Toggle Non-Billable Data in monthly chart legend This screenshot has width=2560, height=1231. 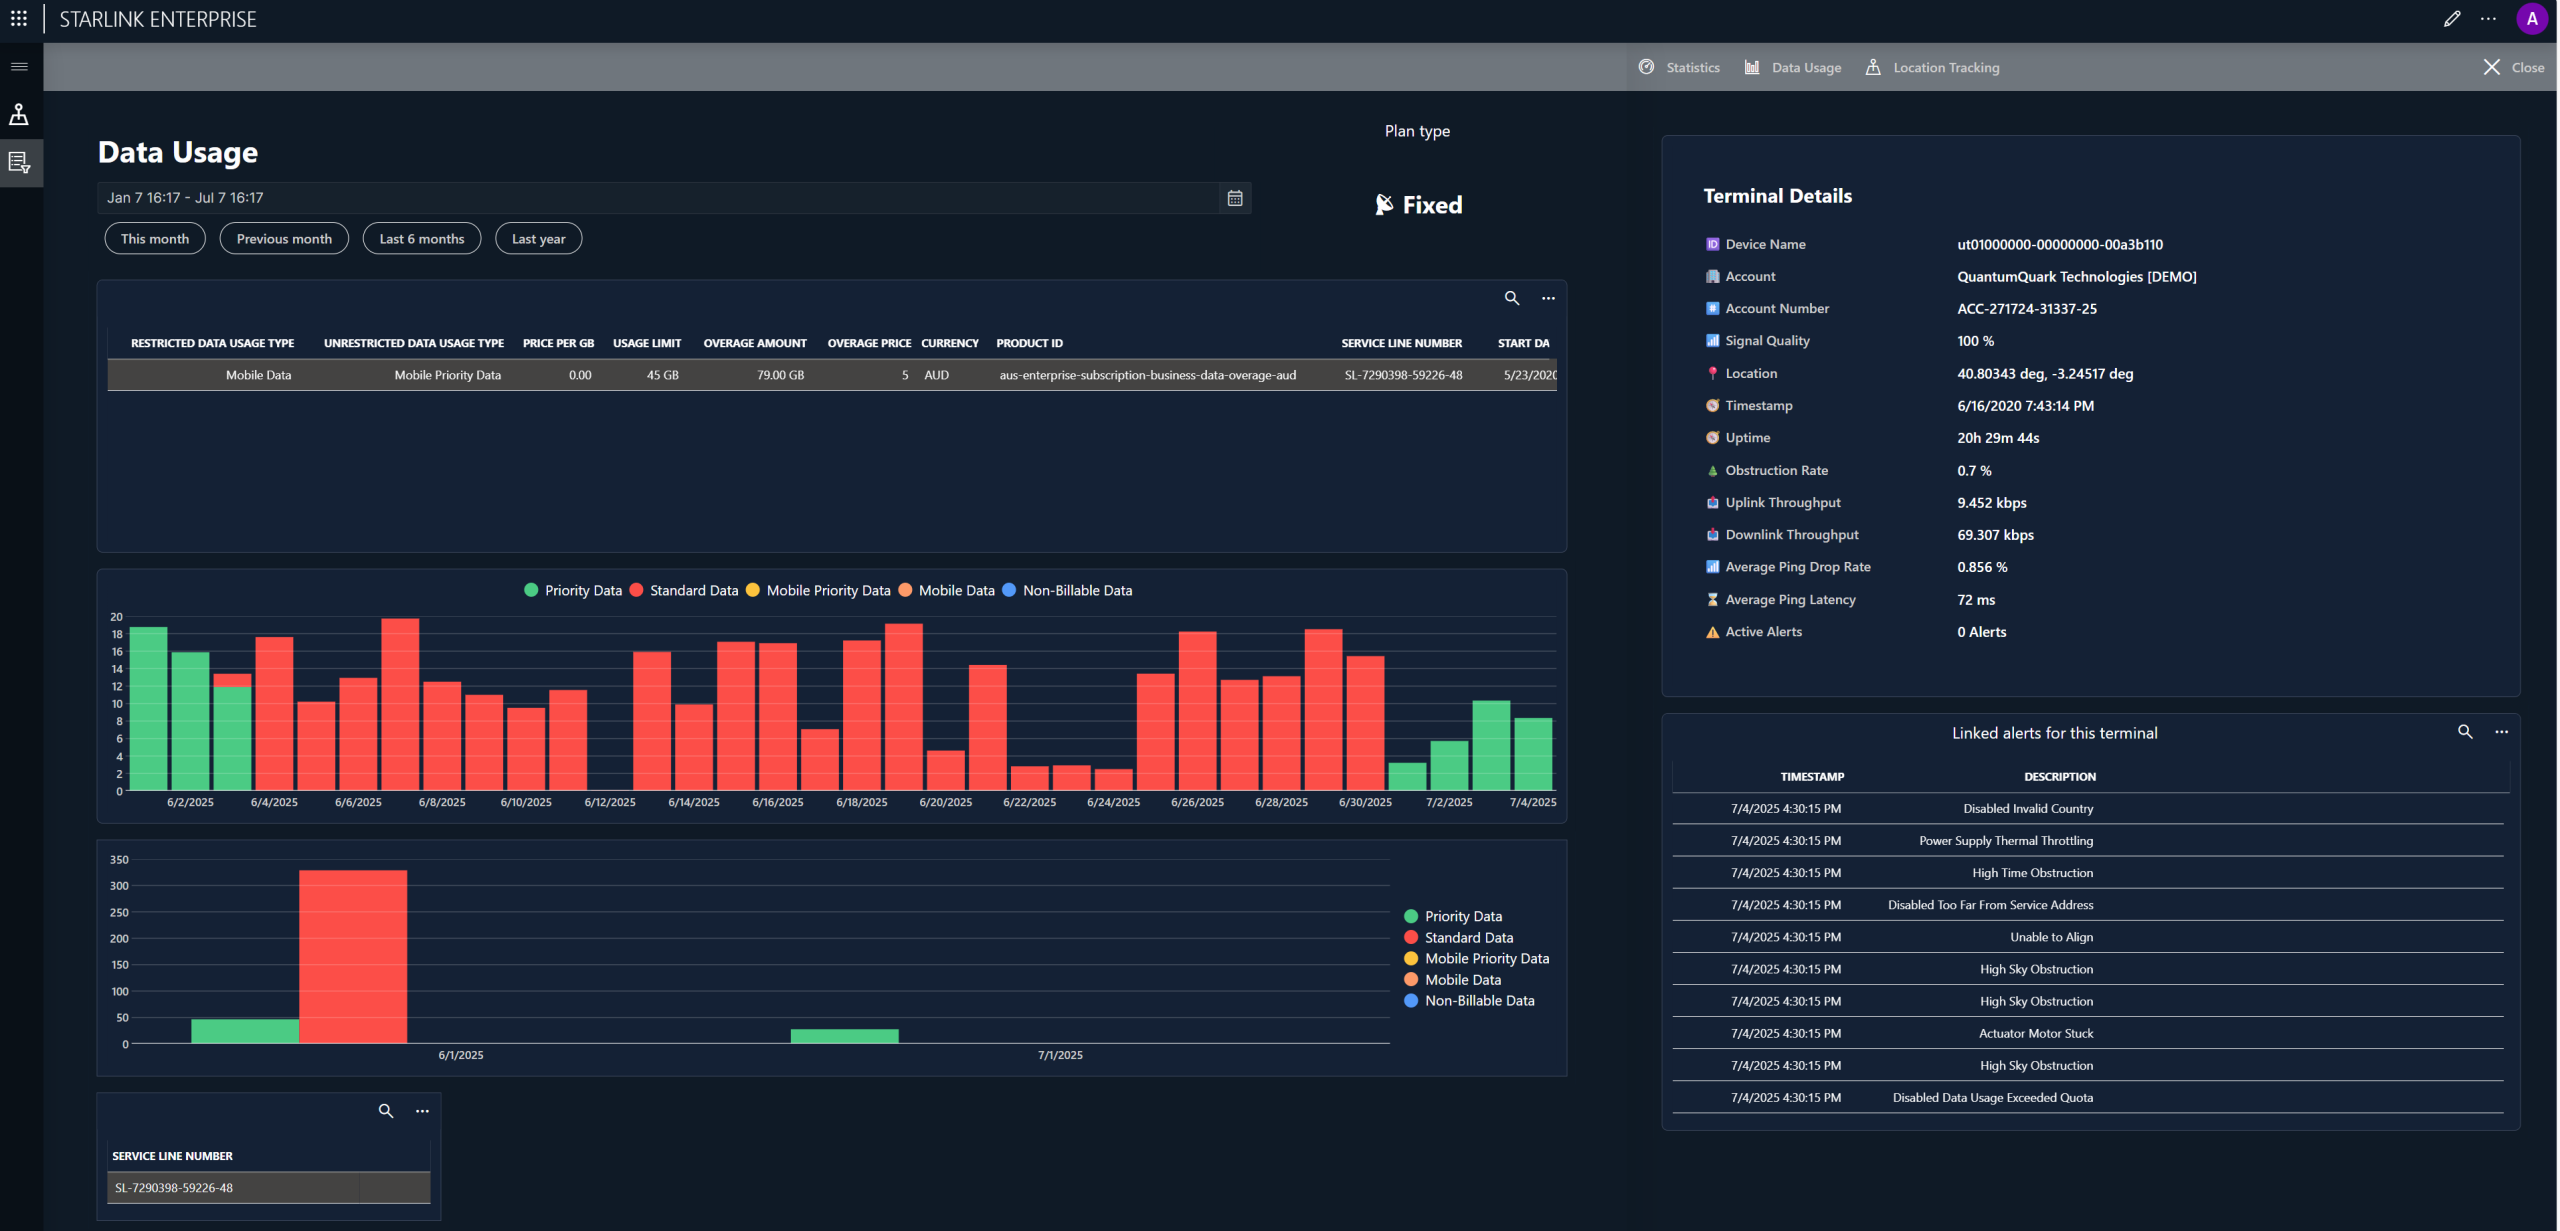tap(1469, 1001)
